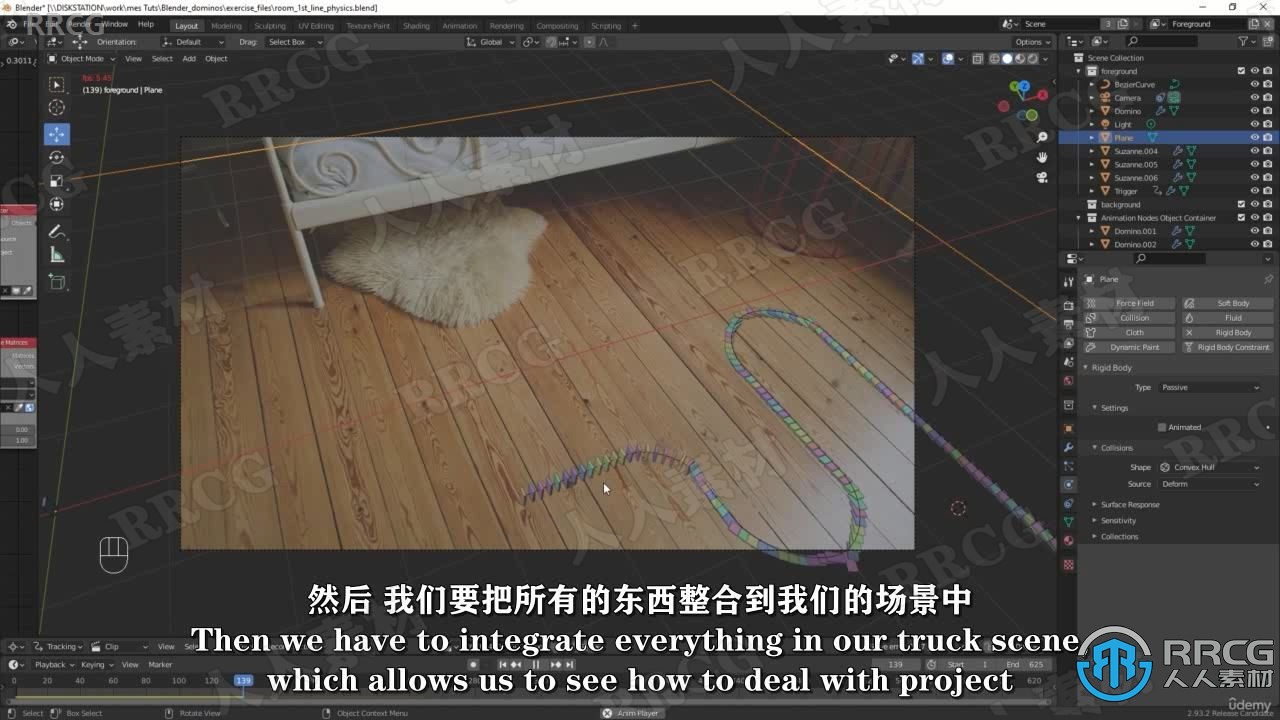Open the Help menu
1280x720 pixels.
(x=146, y=23)
